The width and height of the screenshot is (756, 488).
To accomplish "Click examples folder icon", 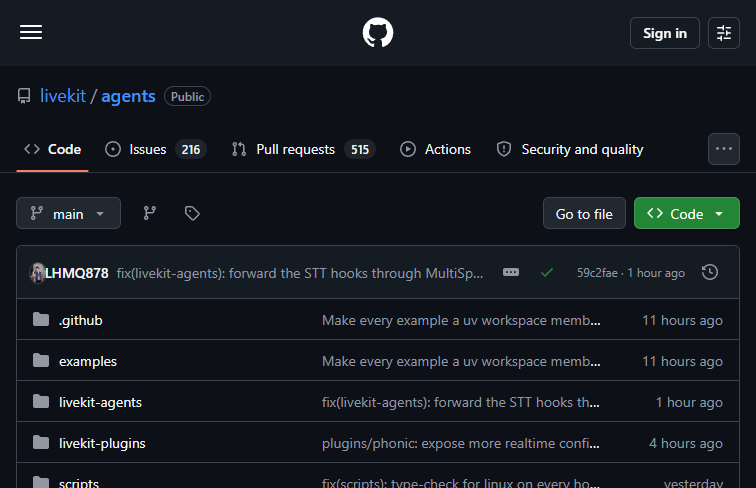I will tap(41, 360).
